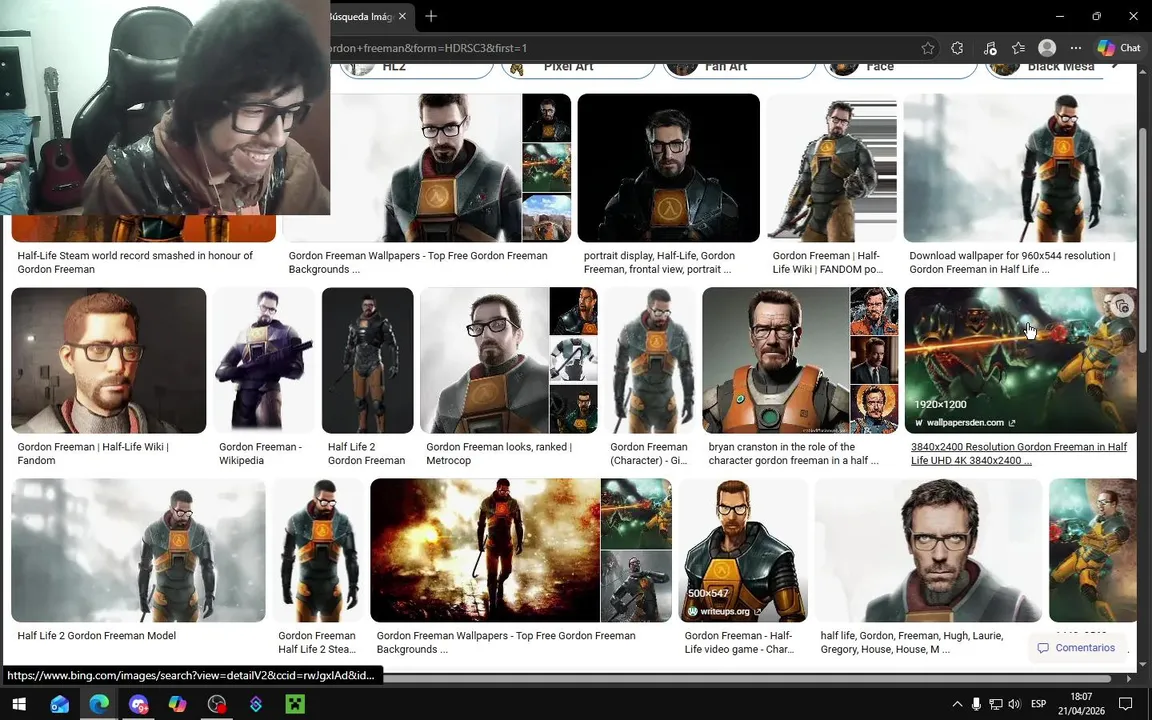Show hidden system tray icons
1152x720 pixels.
(957, 704)
